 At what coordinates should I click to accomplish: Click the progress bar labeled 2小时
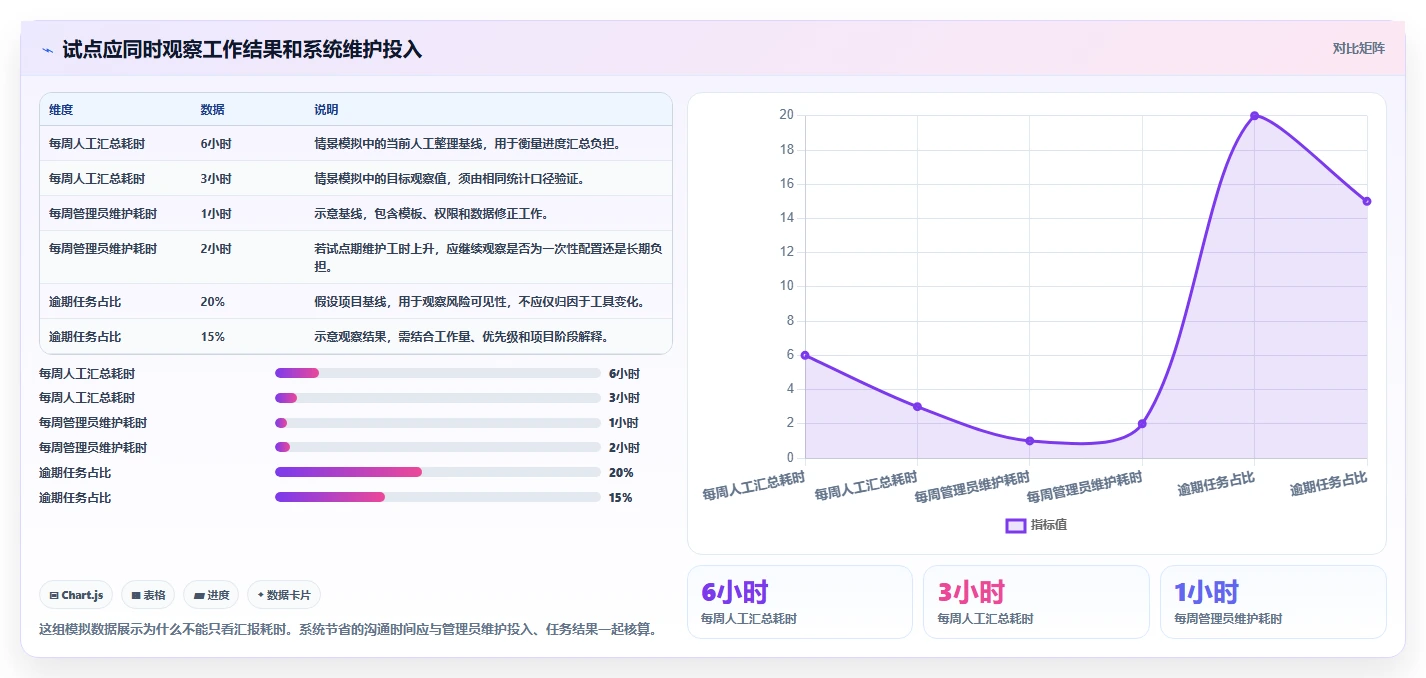437,447
